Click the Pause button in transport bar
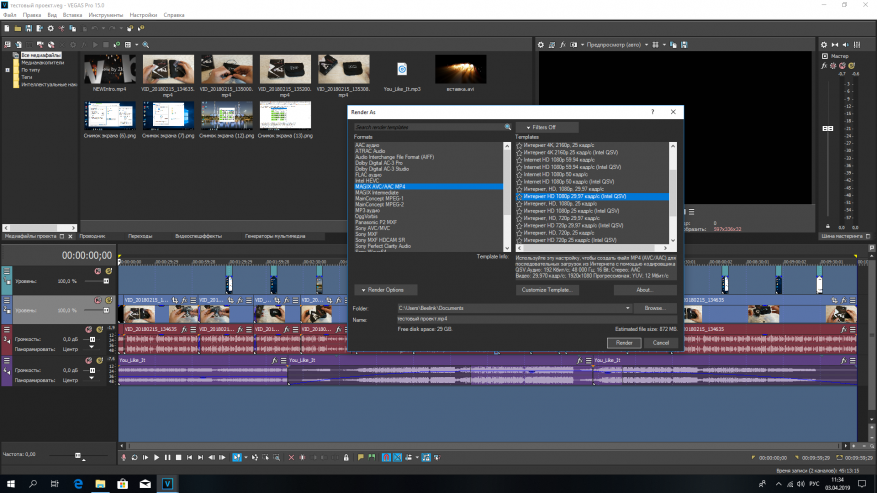 (x=168, y=457)
